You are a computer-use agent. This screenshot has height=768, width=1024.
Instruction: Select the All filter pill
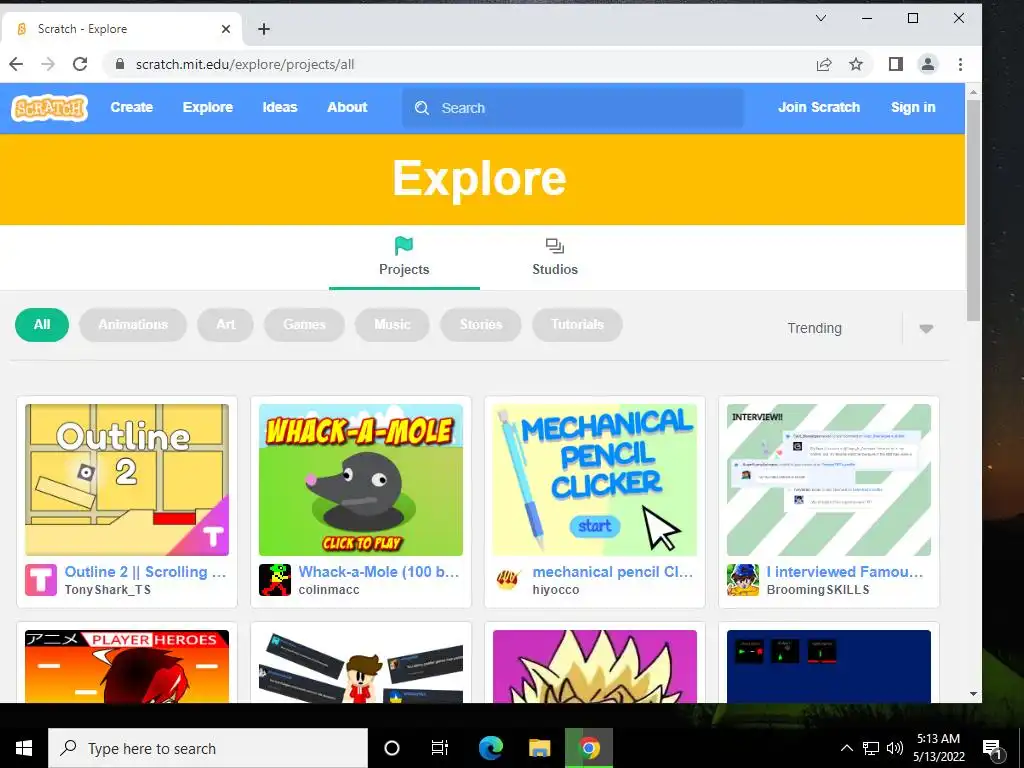42,325
